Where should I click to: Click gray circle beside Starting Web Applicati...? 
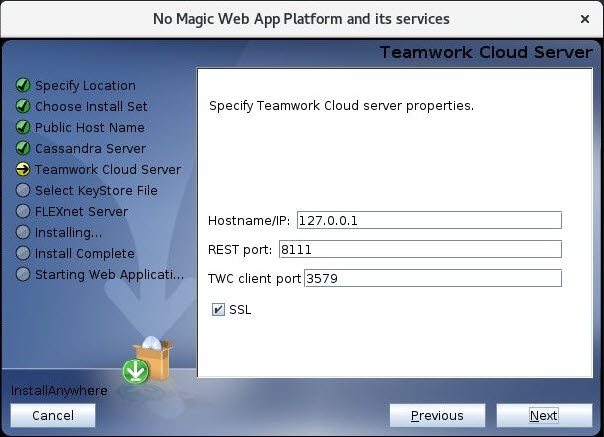pos(23,274)
